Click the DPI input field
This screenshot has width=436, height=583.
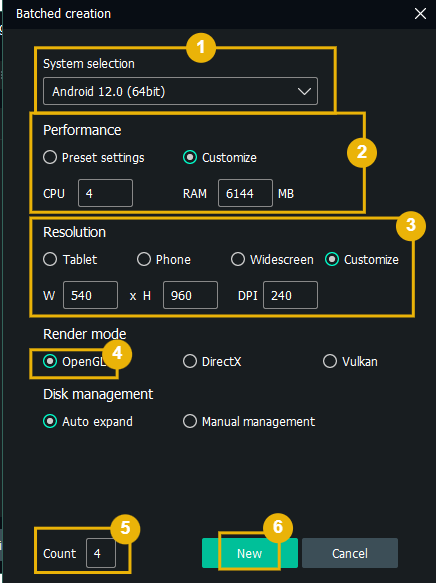290,296
